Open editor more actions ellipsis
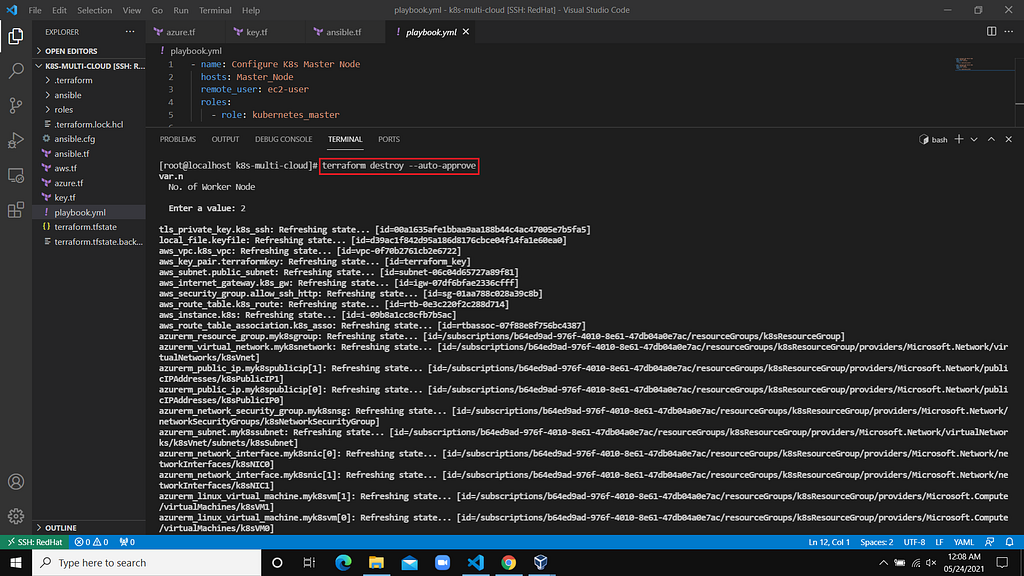Viewport: 1024px width, 576px height. (1009, 31)
